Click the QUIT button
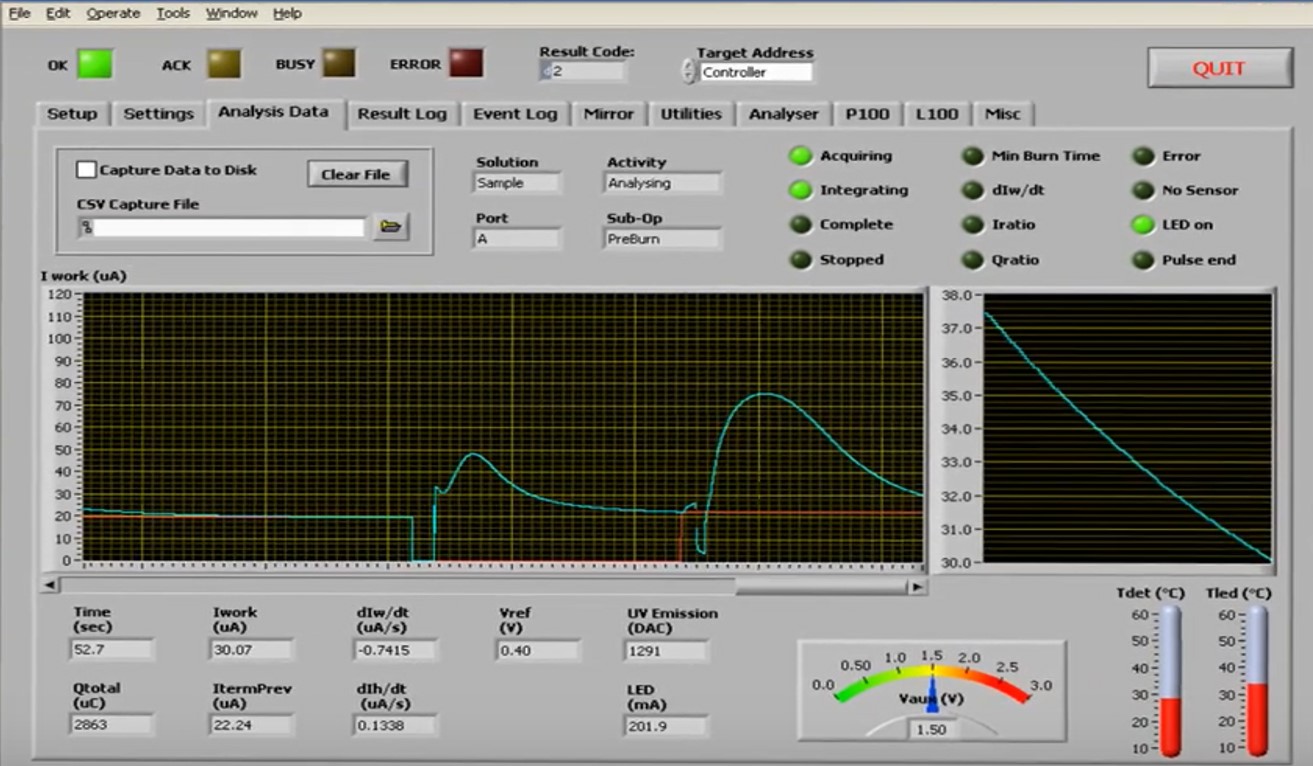The width and height of the screenshot is (1313, 766). (x=1219, y=68)
